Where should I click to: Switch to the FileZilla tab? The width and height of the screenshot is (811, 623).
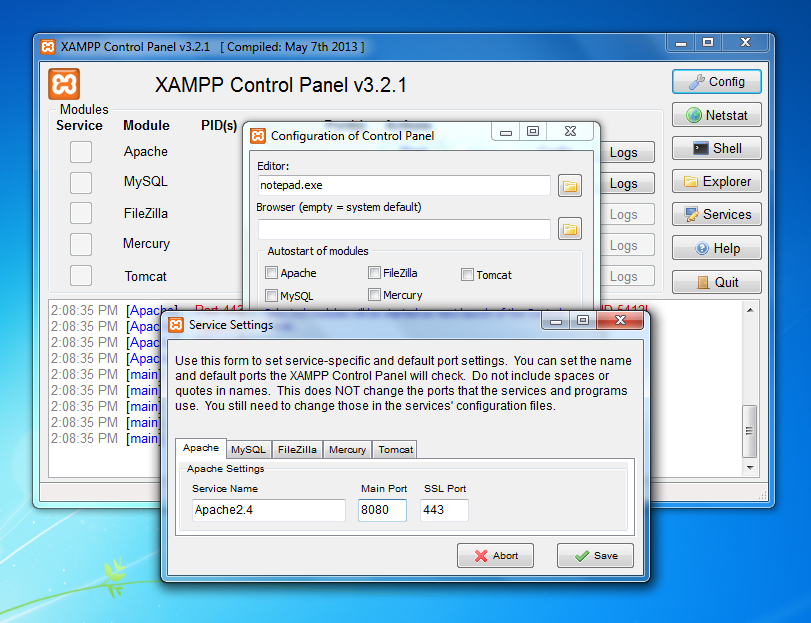pyautogui.click(x=297, y=449)
